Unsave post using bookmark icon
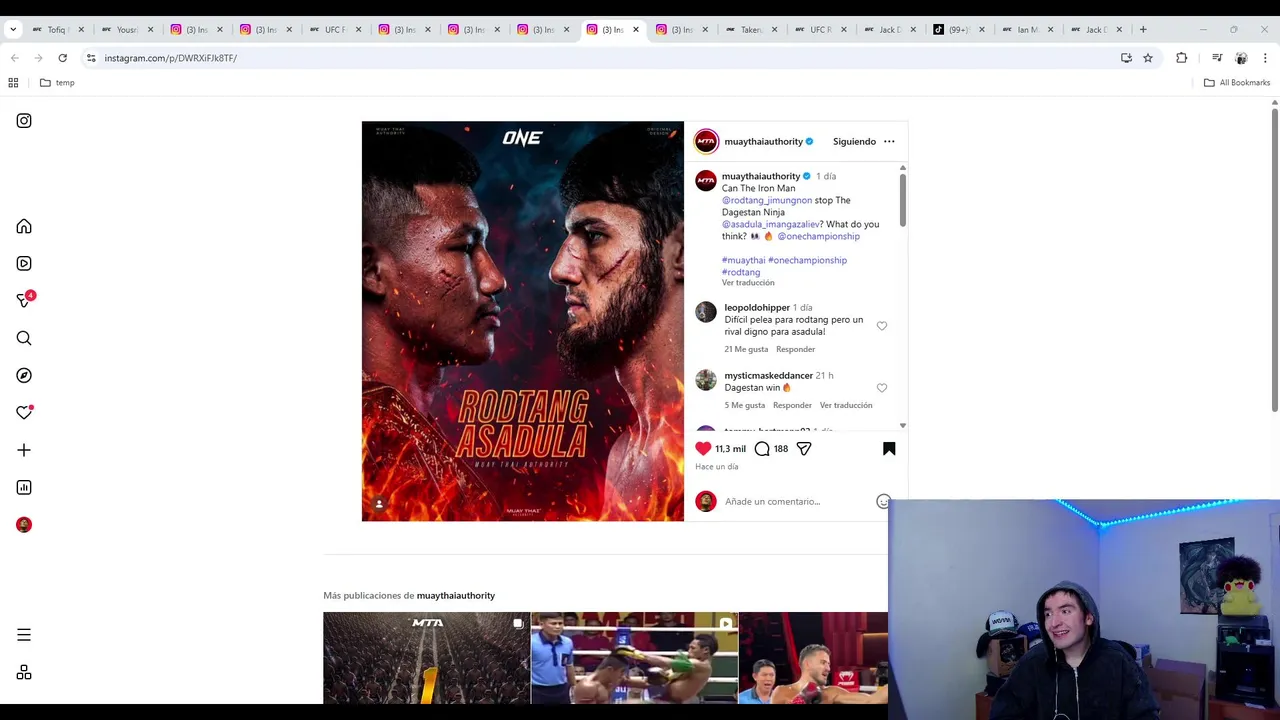 pos(889,449)
